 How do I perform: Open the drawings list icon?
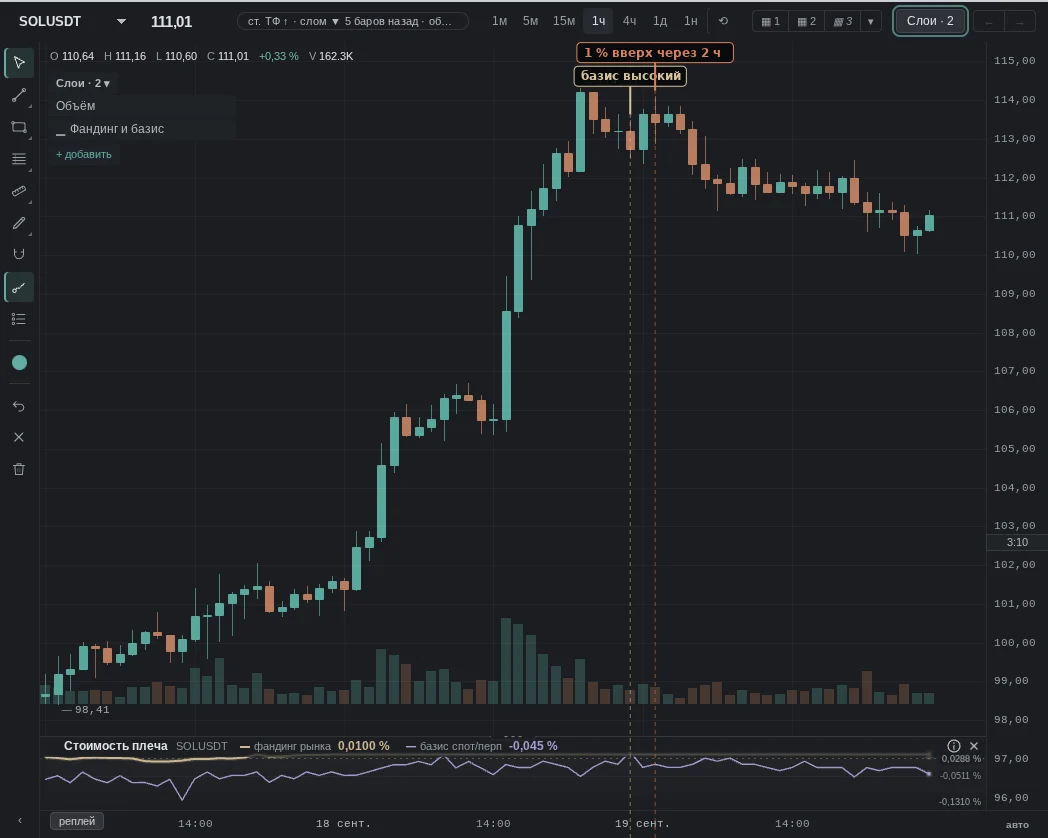[x=19, y=319]
